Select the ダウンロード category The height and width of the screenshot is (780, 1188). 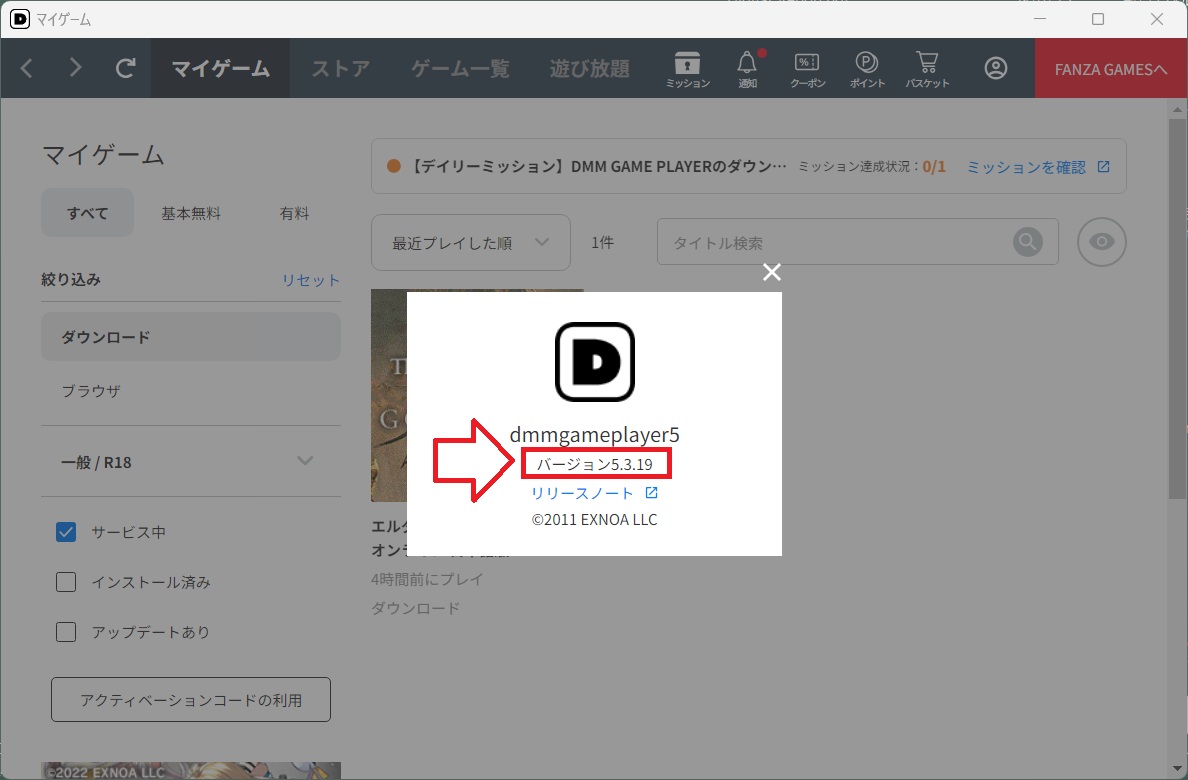click(191, 337)
